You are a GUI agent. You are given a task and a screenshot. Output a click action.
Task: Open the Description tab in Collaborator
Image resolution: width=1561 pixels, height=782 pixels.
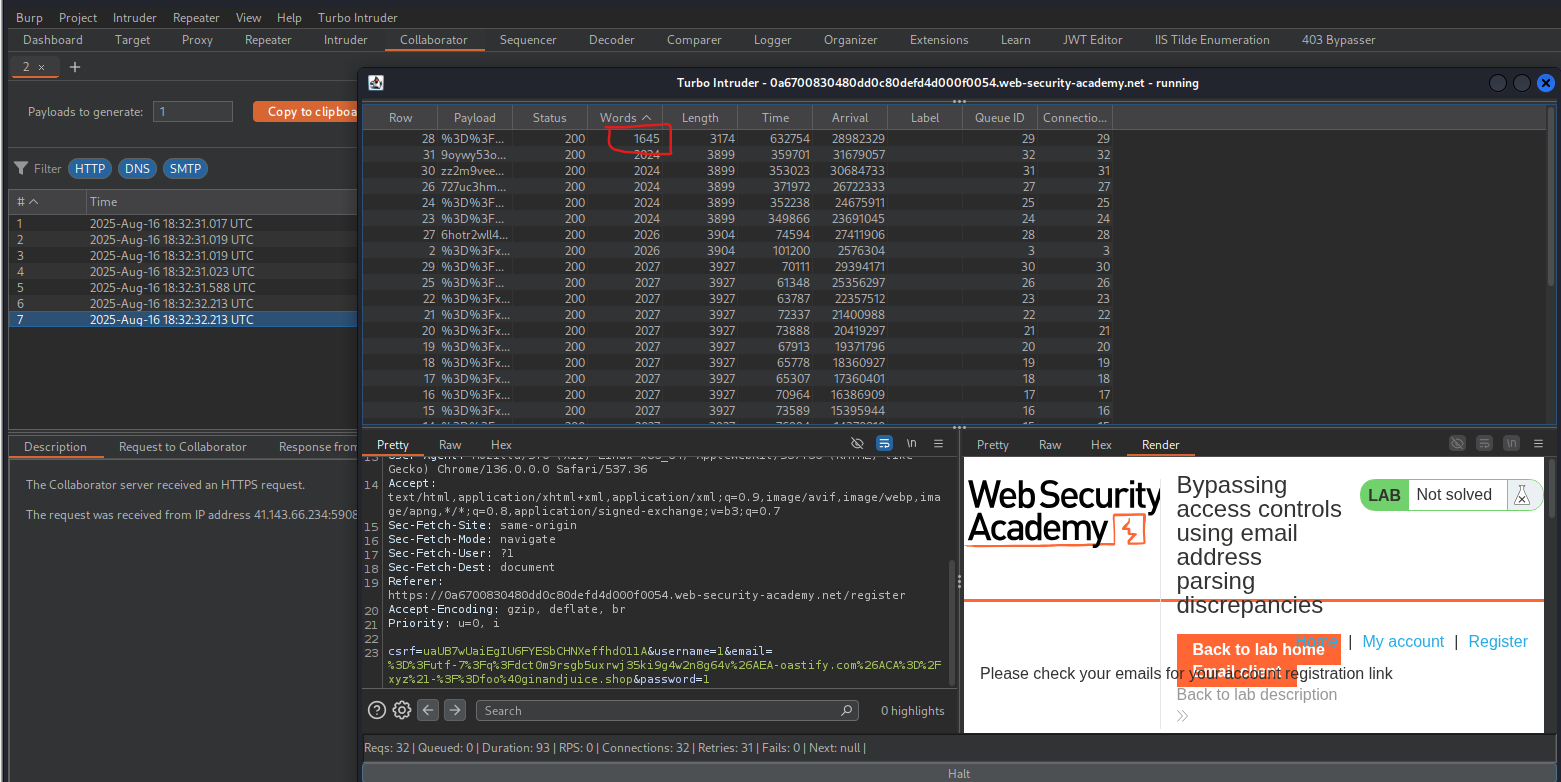pos(55,447)
